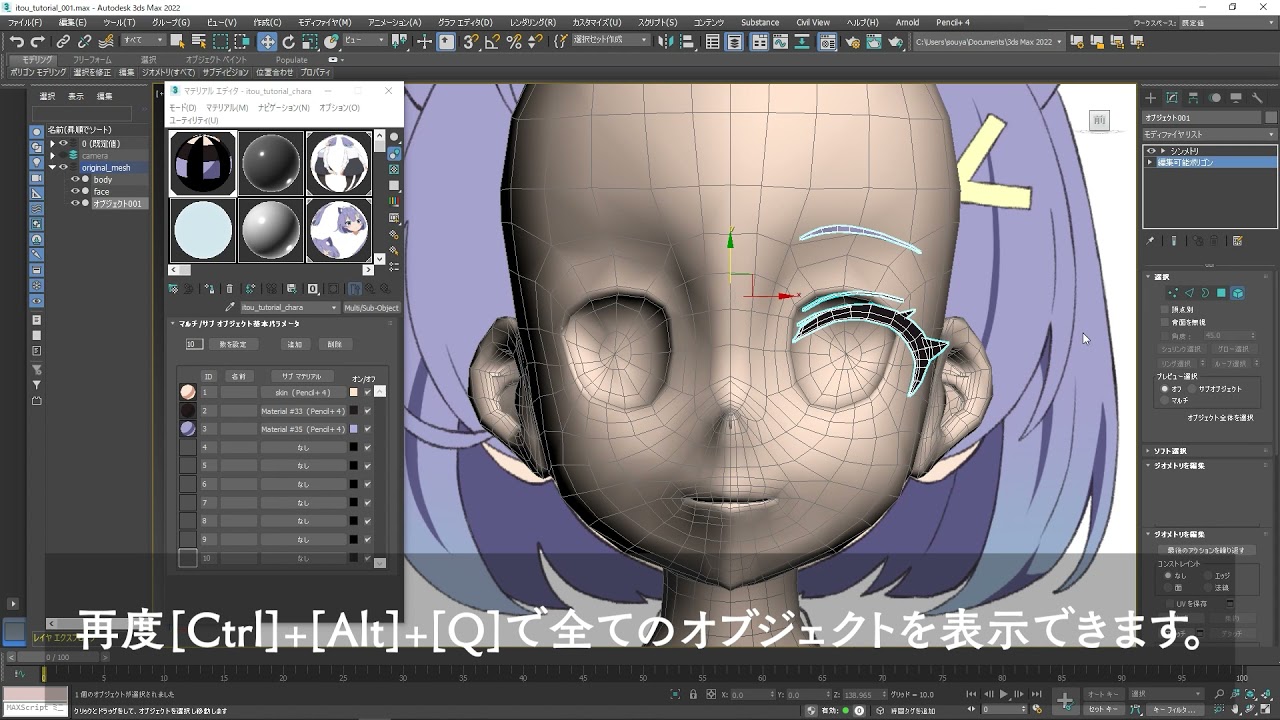1280x720 pixels.
Task: Click the 削除 button in material parameters
Action: pos(335,344)
